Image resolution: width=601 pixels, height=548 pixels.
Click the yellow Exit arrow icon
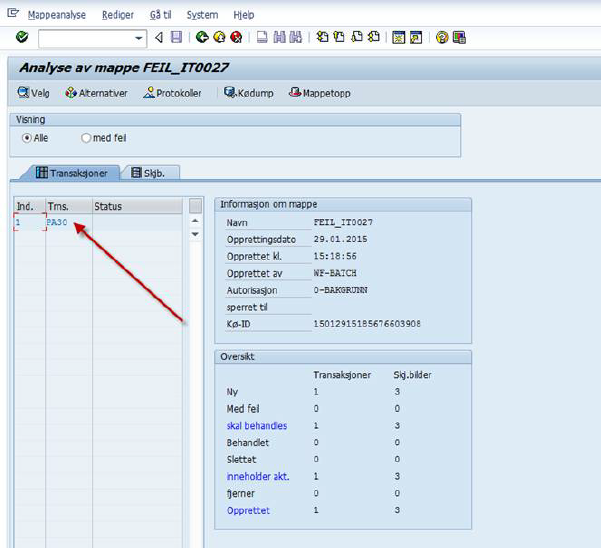[219, 37]
